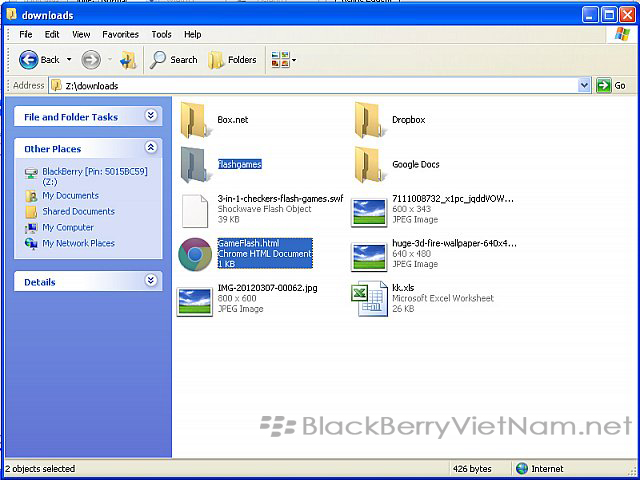
Task: Click the Internet zone globe icon
Action: [522, 469]
